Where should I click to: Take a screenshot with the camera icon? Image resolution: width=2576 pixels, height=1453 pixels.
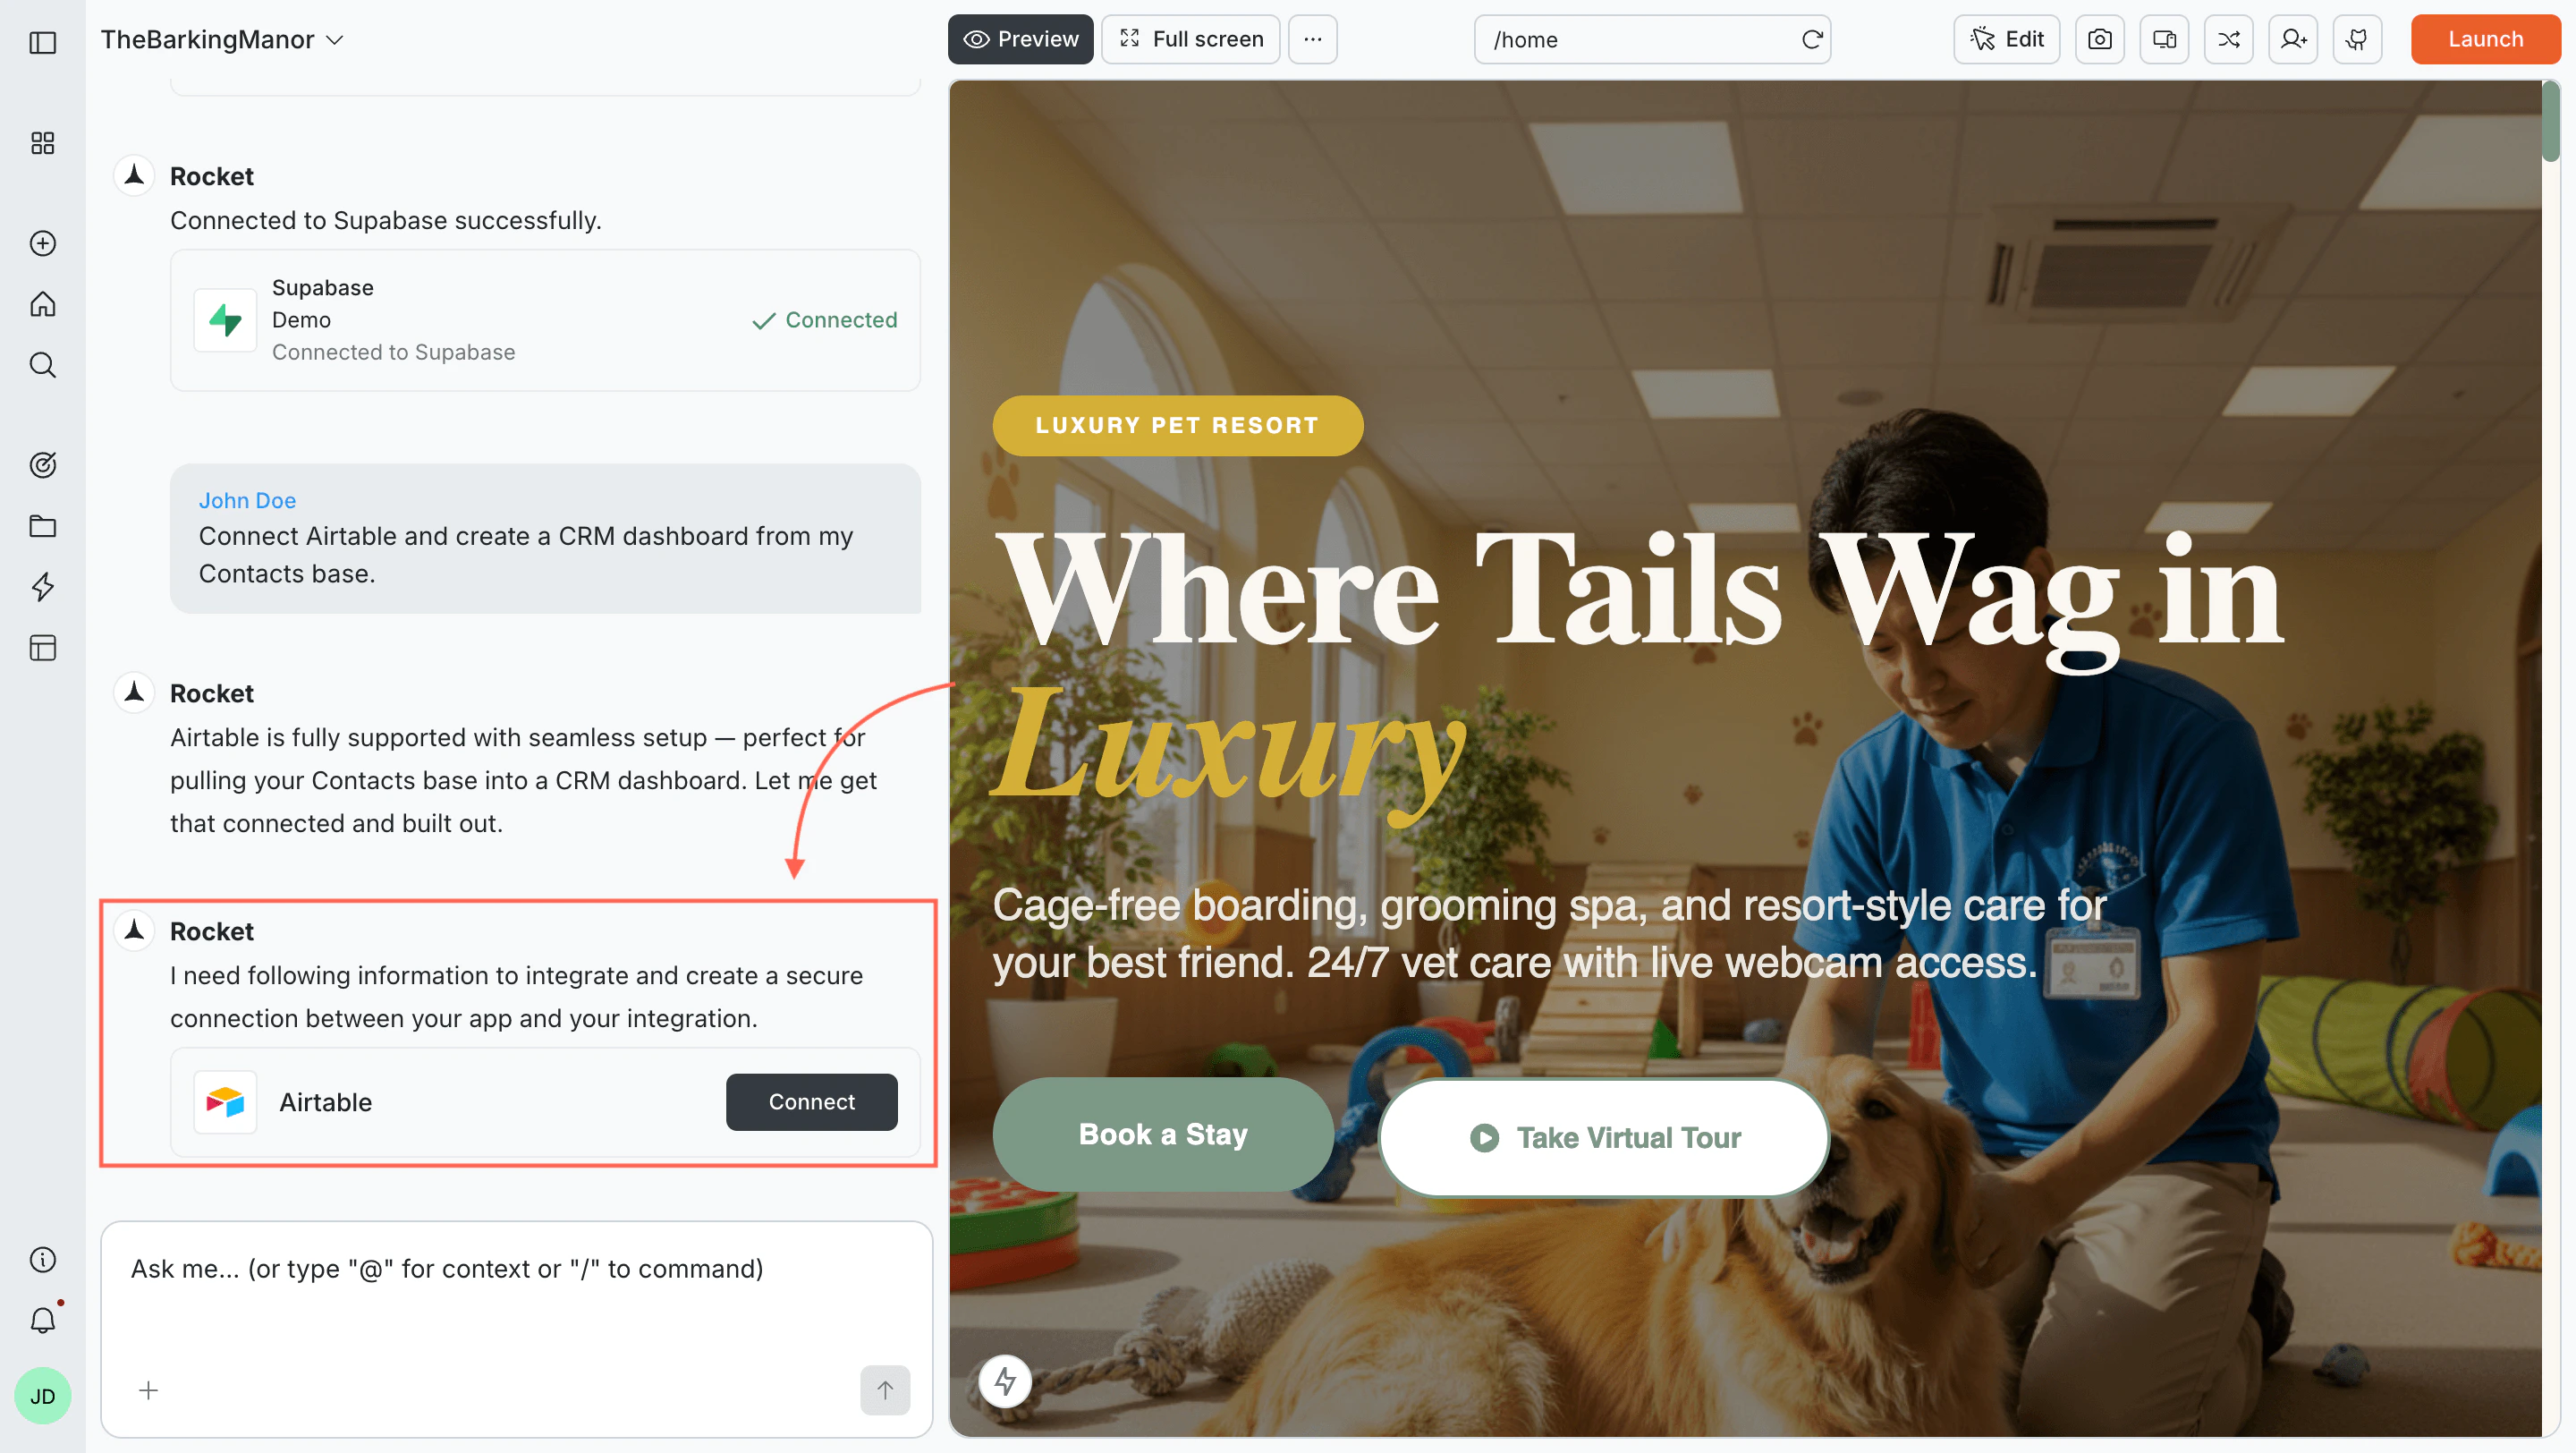tap(2099, 39)
